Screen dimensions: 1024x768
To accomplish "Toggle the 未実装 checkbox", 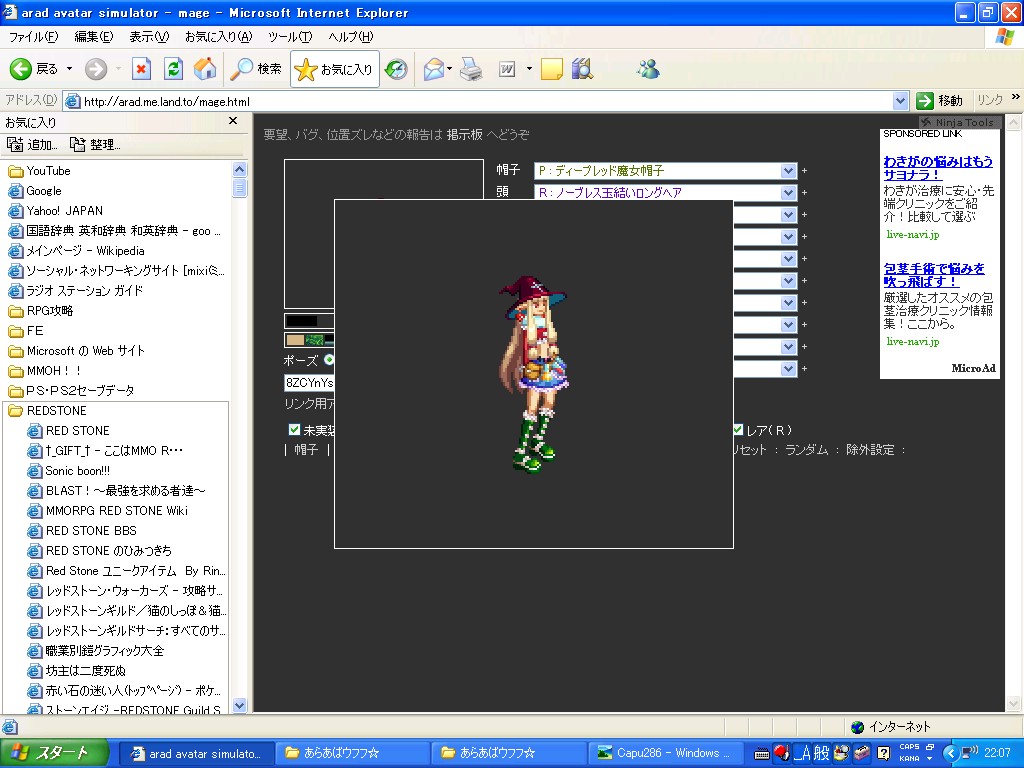I will (x=295, y=429).
